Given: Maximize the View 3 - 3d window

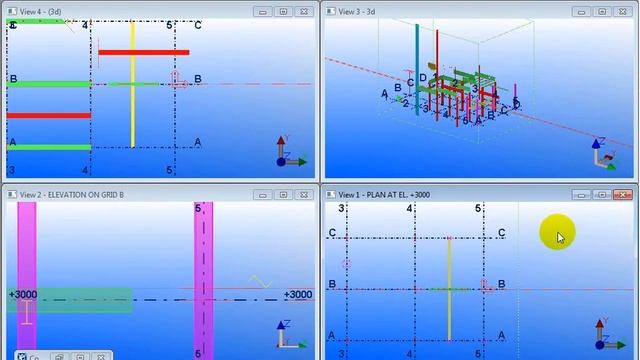Looking at the screenshot, I should 602,12.
